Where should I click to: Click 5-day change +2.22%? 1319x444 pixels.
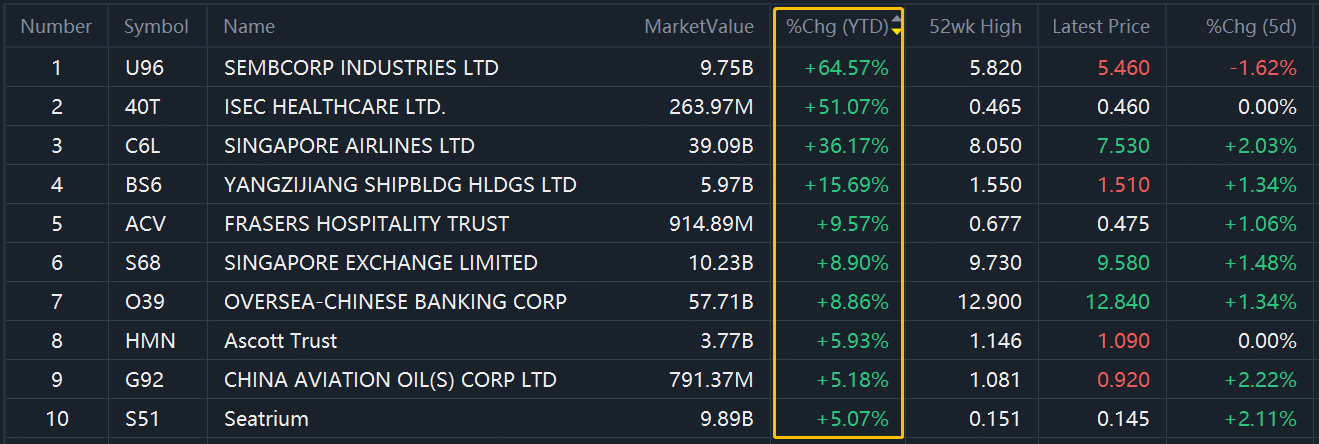pyautogui.click(x=1260, y=380)
